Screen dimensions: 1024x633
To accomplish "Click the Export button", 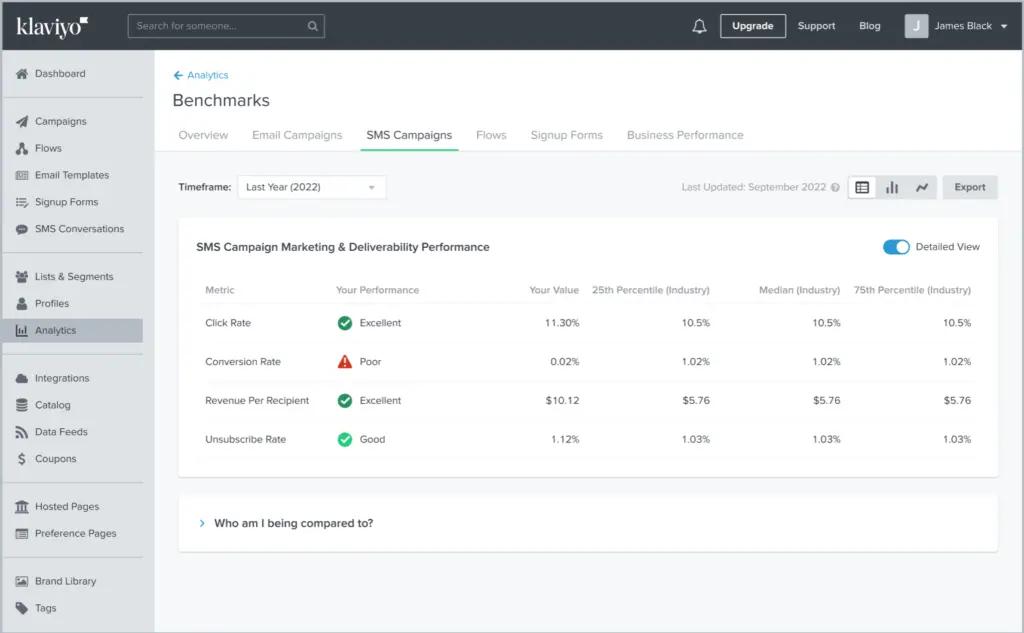I will (969, 187).
